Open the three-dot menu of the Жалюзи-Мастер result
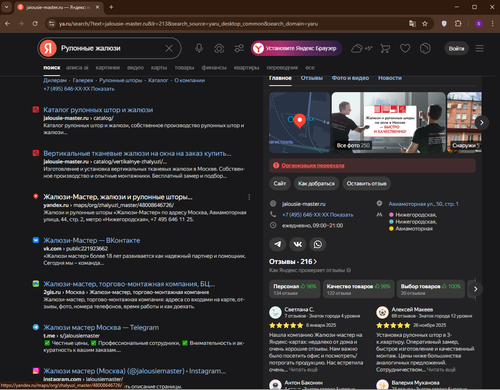 point(249,197)
